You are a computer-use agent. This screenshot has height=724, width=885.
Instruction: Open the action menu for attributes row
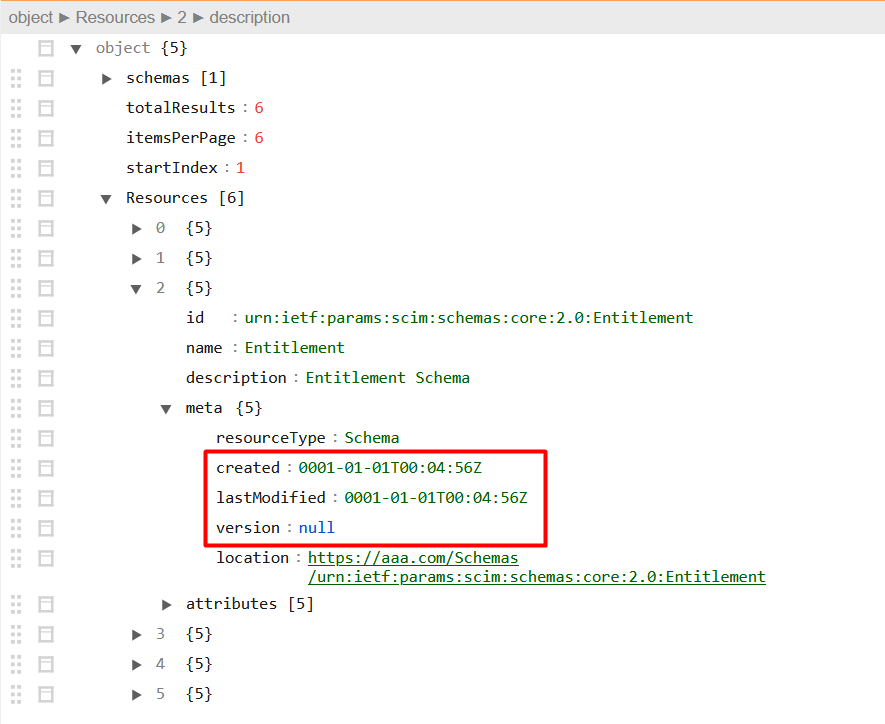[x=46, y=604]
